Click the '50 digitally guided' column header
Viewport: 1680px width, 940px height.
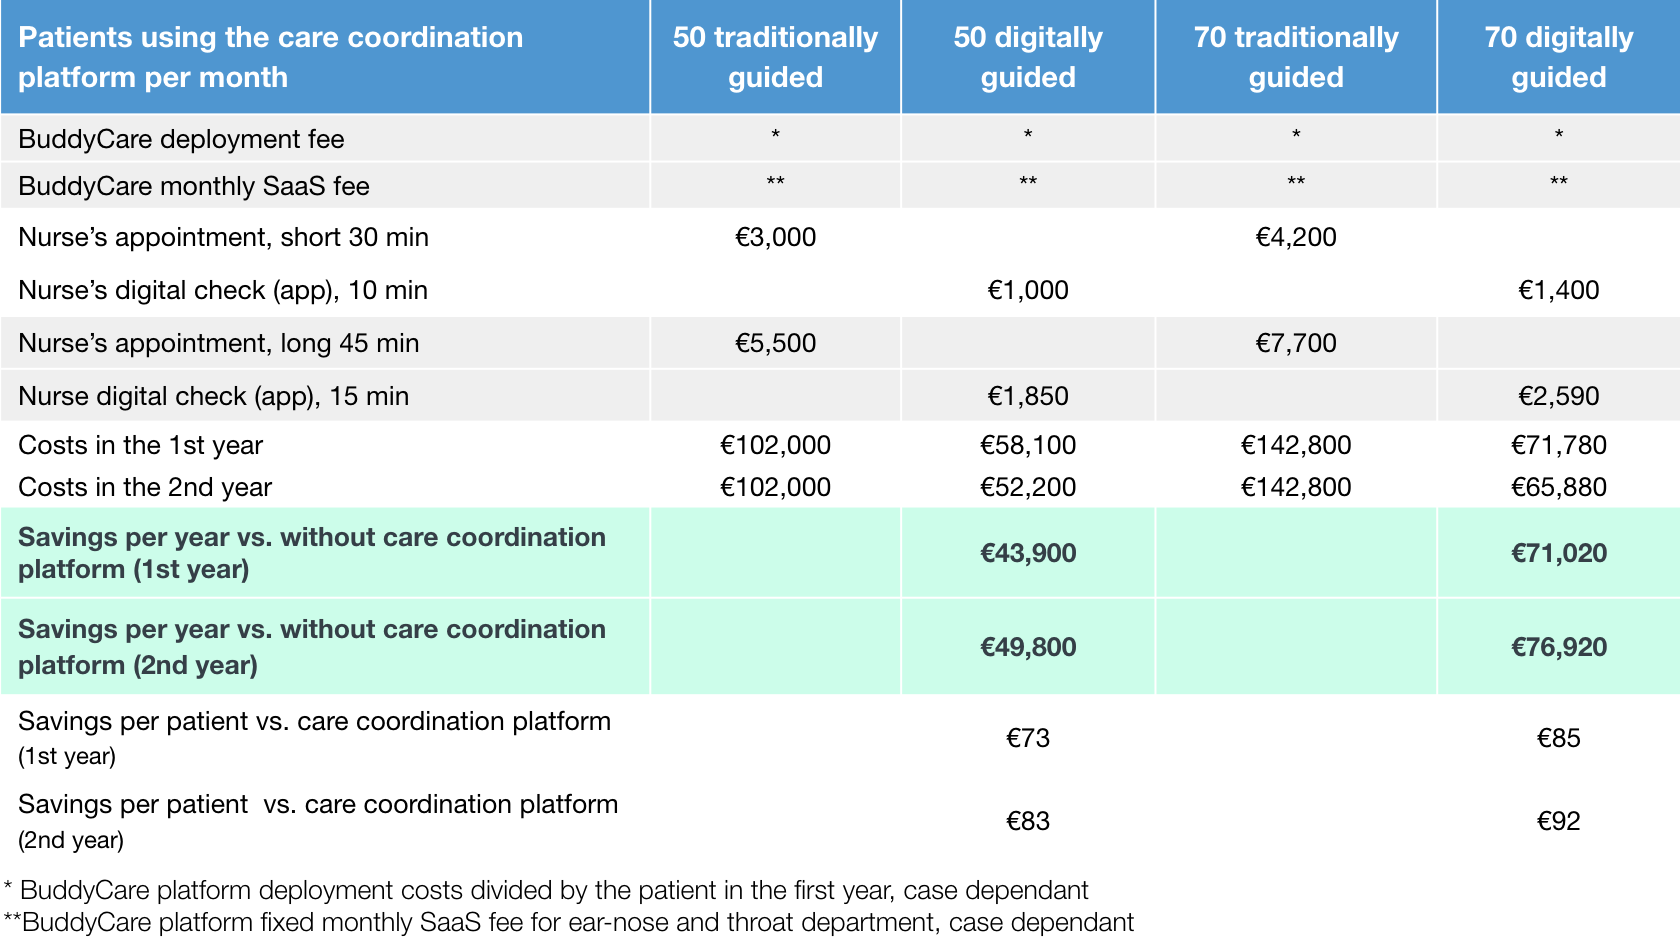[x=1027, y=57]
